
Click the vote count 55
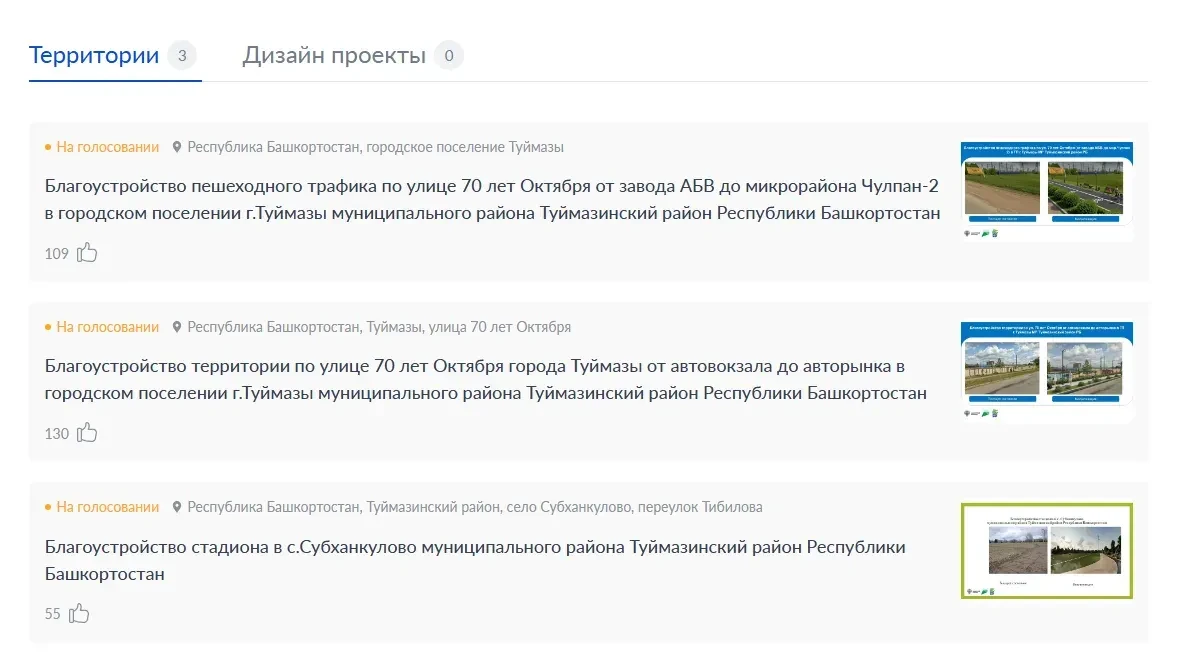coord(53,614)
